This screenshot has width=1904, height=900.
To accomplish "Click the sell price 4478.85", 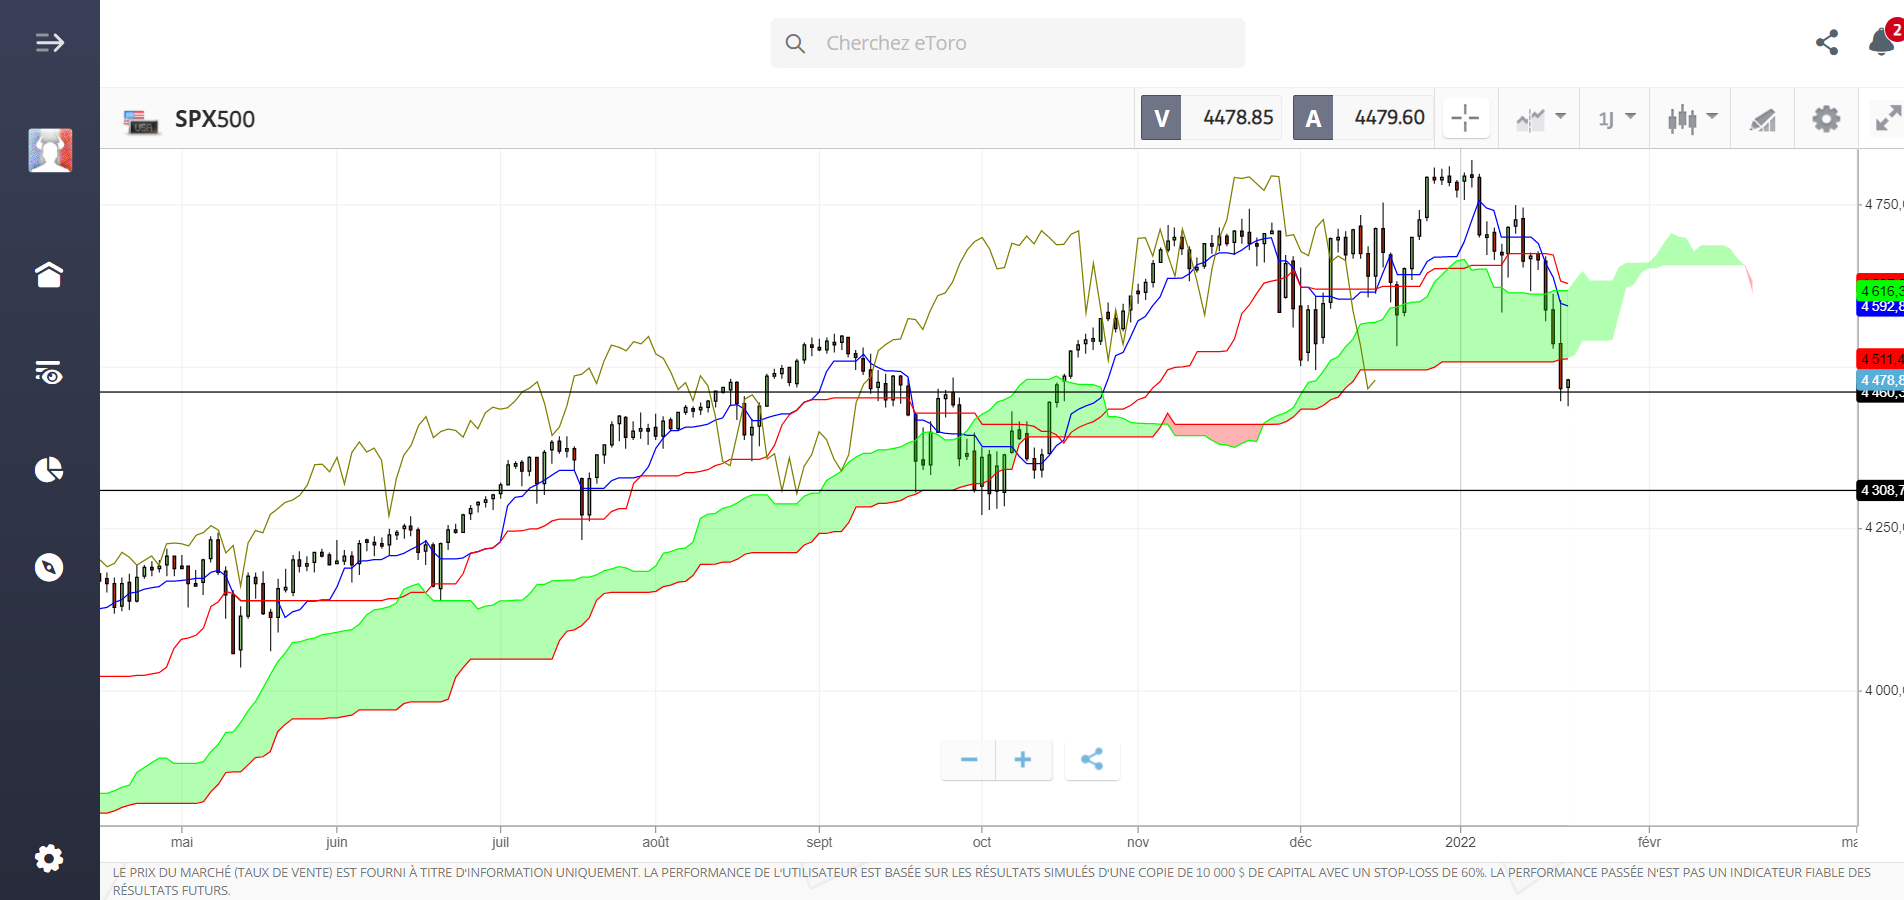I will (x=1238, y=118).
